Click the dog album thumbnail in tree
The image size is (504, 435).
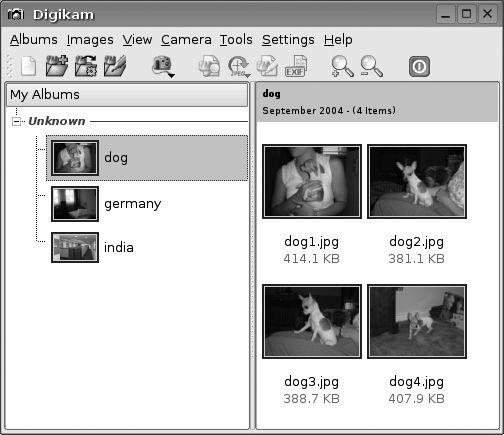(75, 158)
